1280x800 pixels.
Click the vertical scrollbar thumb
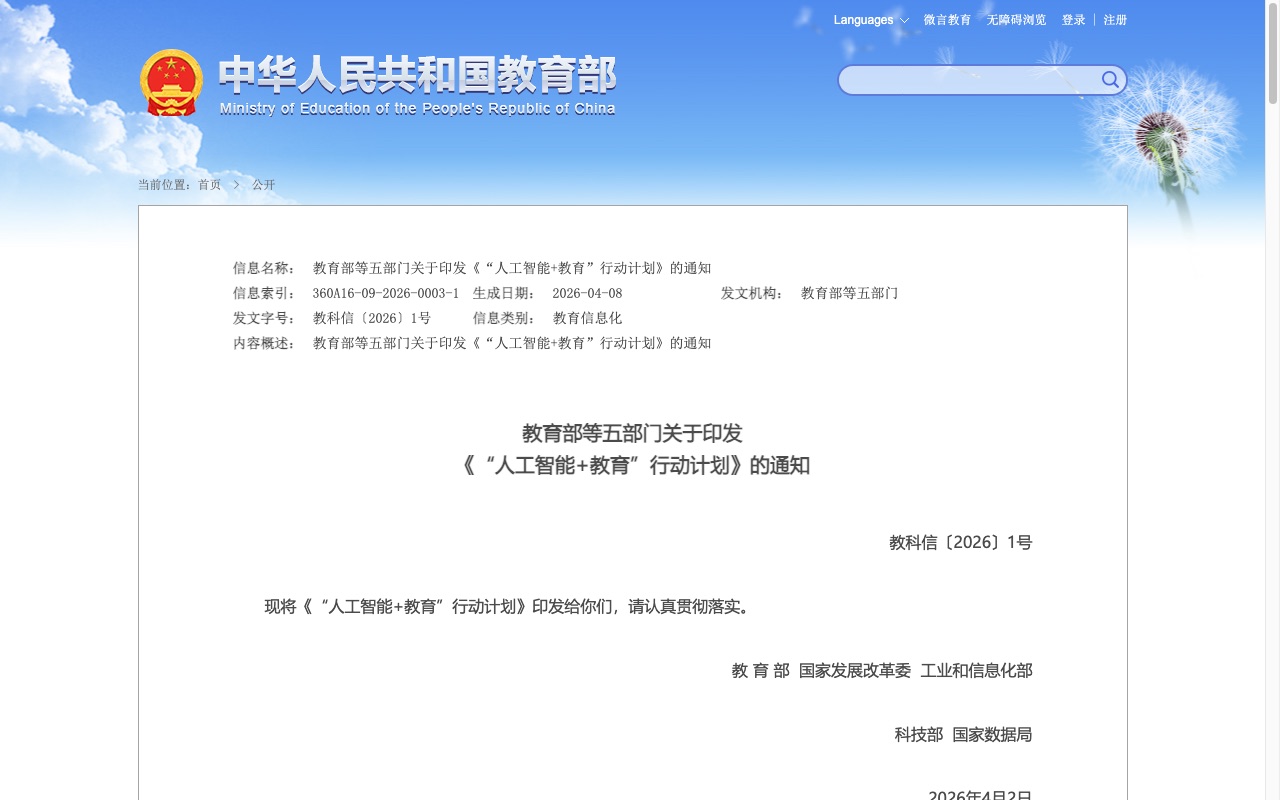pyautogui.click(x=1273, y=52)
